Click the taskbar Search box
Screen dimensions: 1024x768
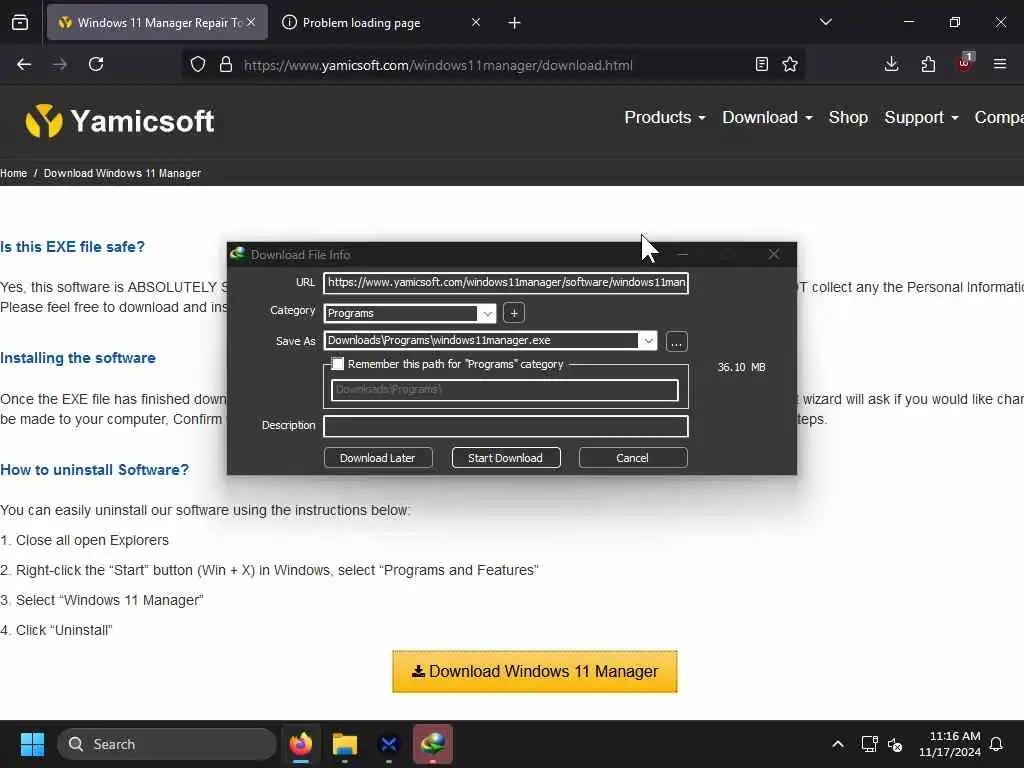167,744
